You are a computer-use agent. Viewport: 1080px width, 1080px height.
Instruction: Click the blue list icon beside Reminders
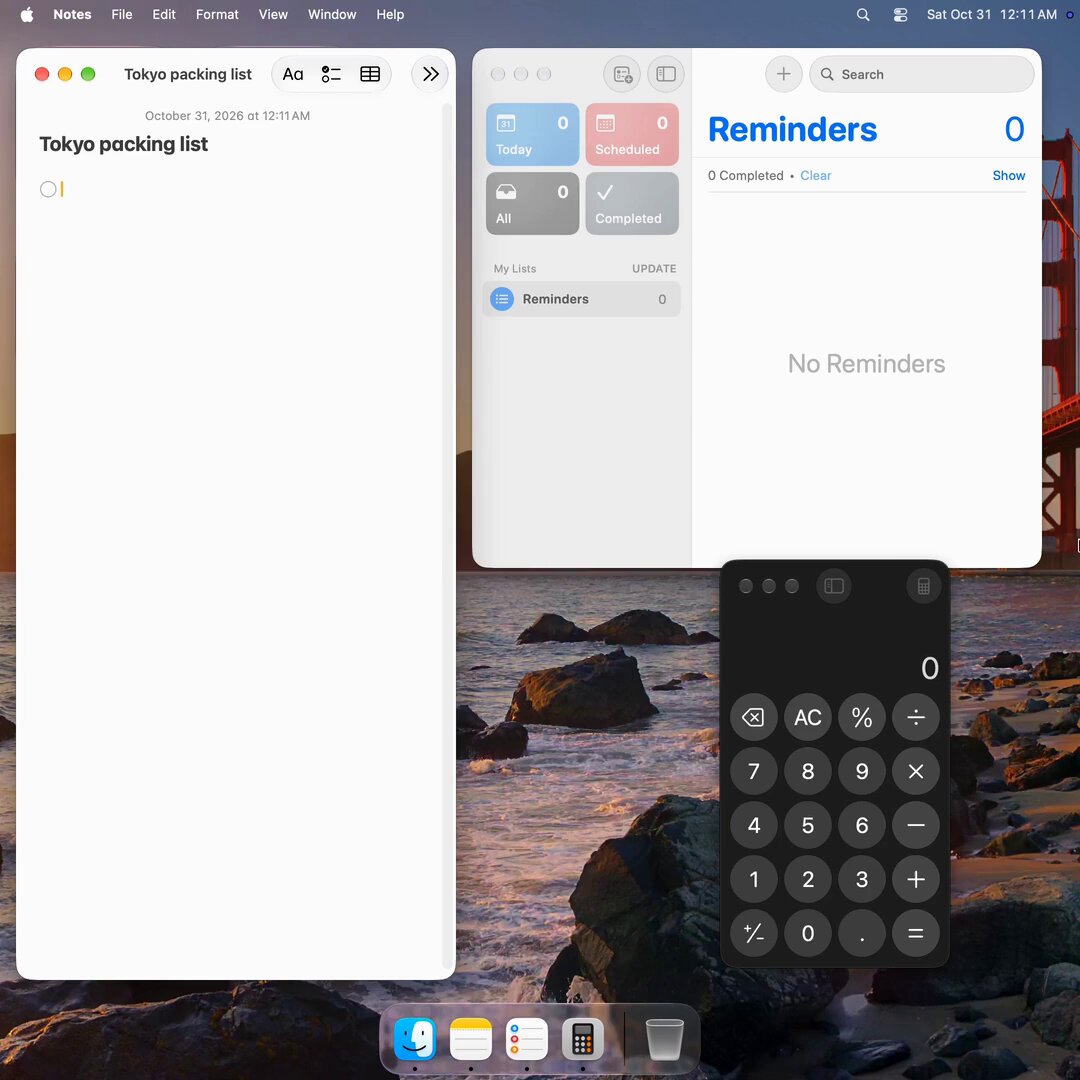point(501,299)
